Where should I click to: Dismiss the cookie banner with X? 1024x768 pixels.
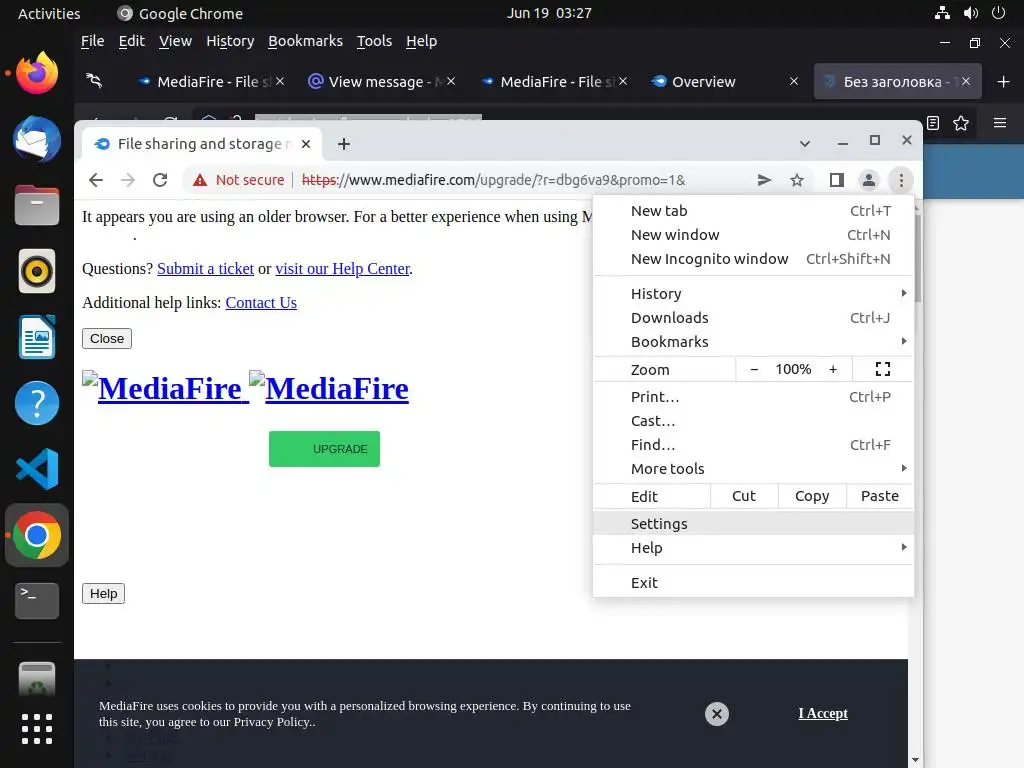coord(716,714)
